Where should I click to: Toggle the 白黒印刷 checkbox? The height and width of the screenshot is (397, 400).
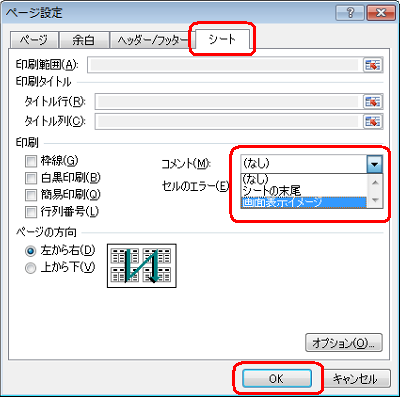pos(31,178)
